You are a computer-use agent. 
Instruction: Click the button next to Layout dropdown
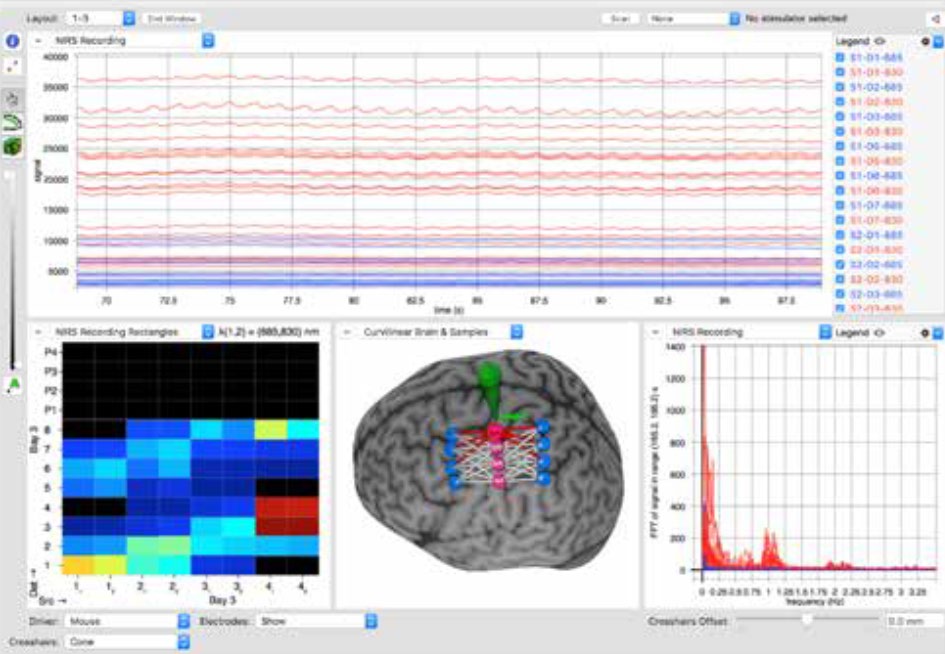(x=172, y=19)
